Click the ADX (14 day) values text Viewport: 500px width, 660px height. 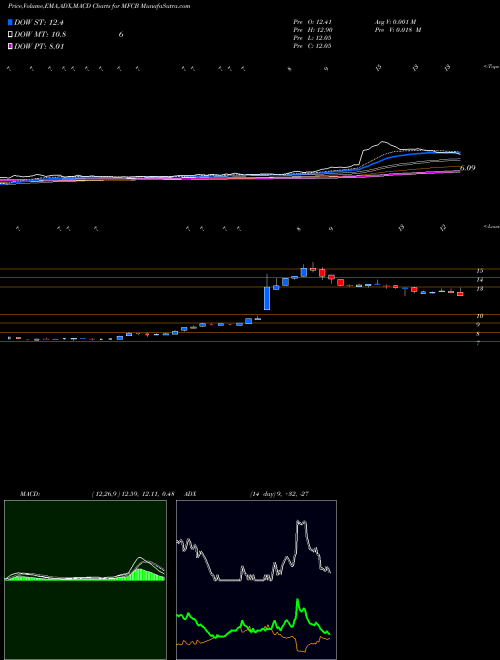click(279, 494)
